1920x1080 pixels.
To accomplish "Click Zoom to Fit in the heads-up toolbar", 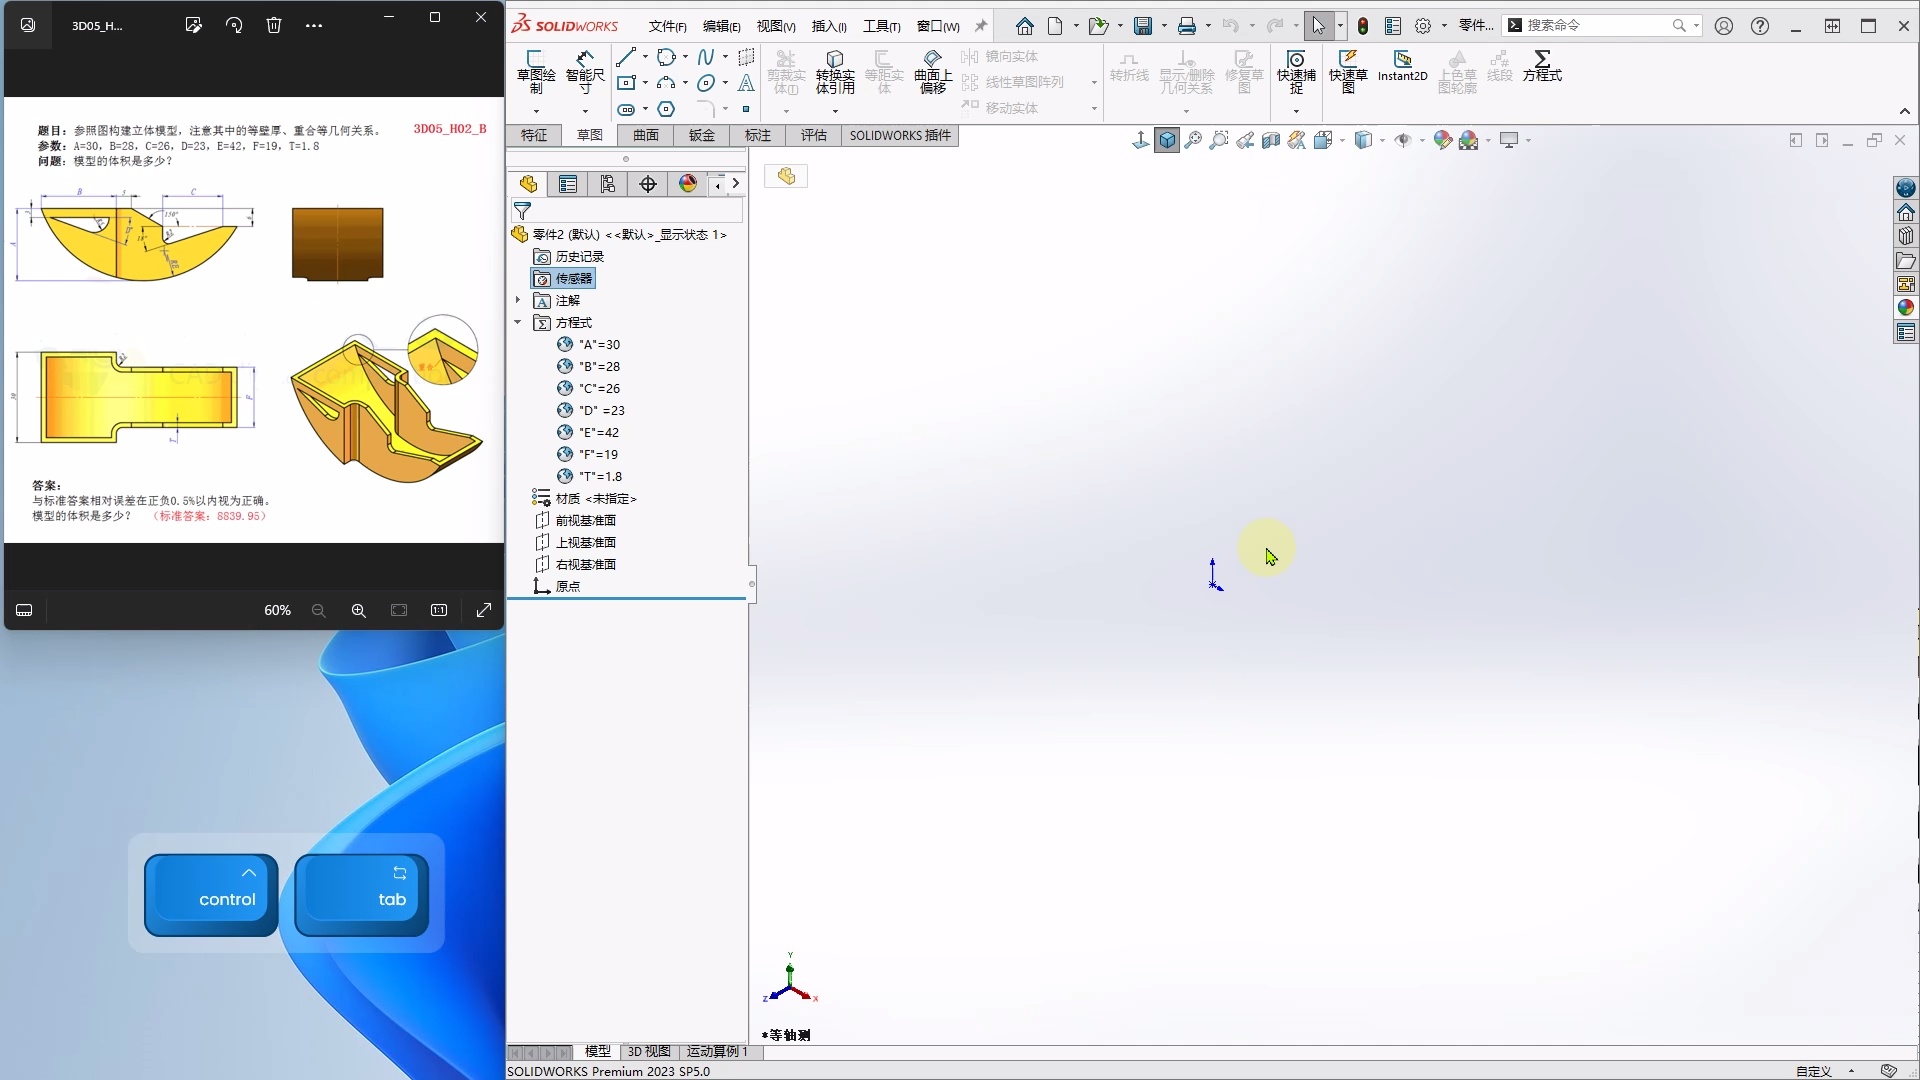I will point(1192,140).
